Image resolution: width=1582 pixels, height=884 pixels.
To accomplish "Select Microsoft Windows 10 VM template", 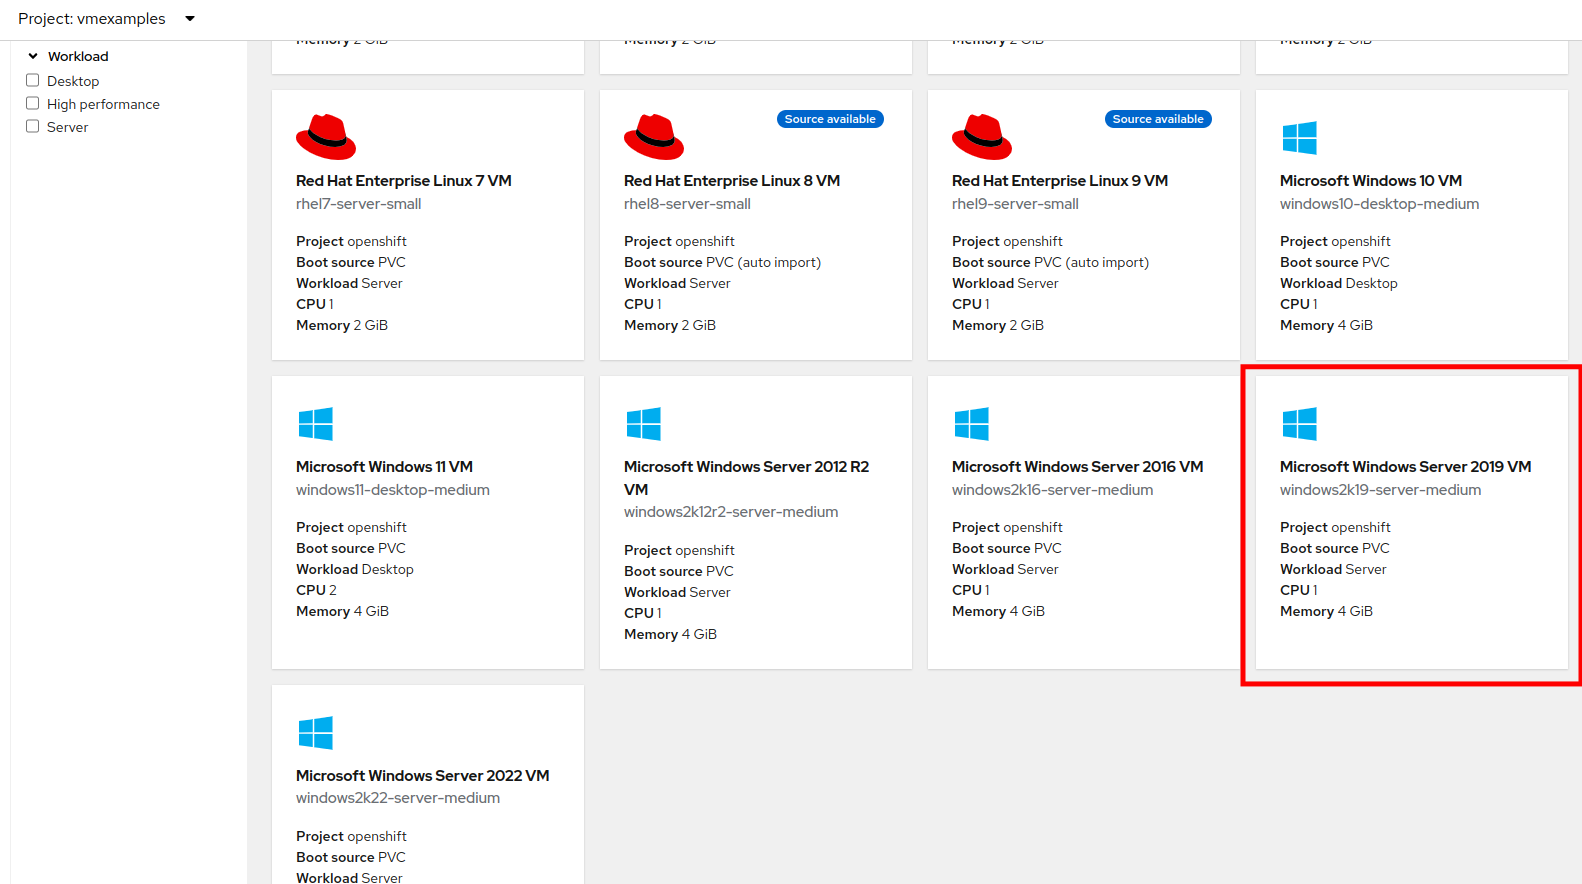I will tap(1371, 181).
